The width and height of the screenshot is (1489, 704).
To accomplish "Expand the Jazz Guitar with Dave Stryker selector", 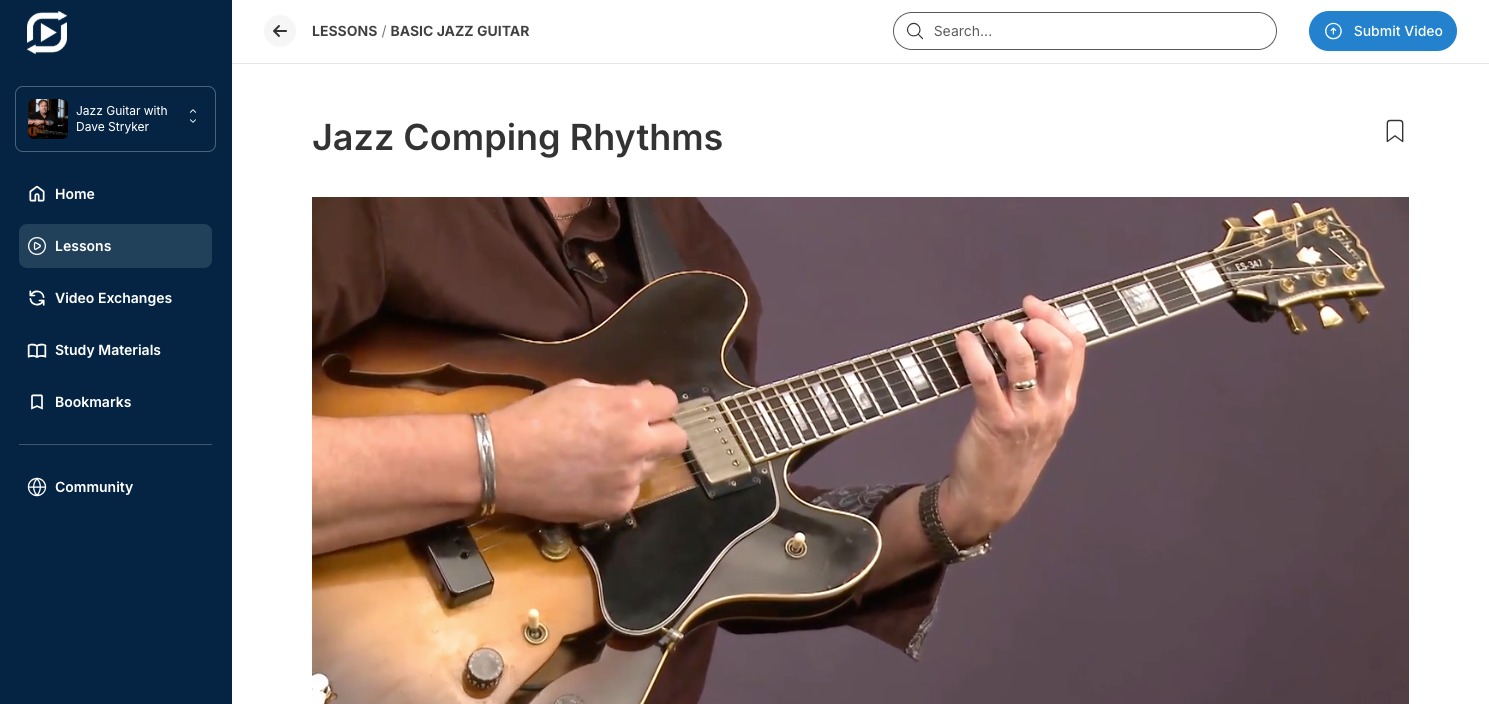I will [115, 119].
